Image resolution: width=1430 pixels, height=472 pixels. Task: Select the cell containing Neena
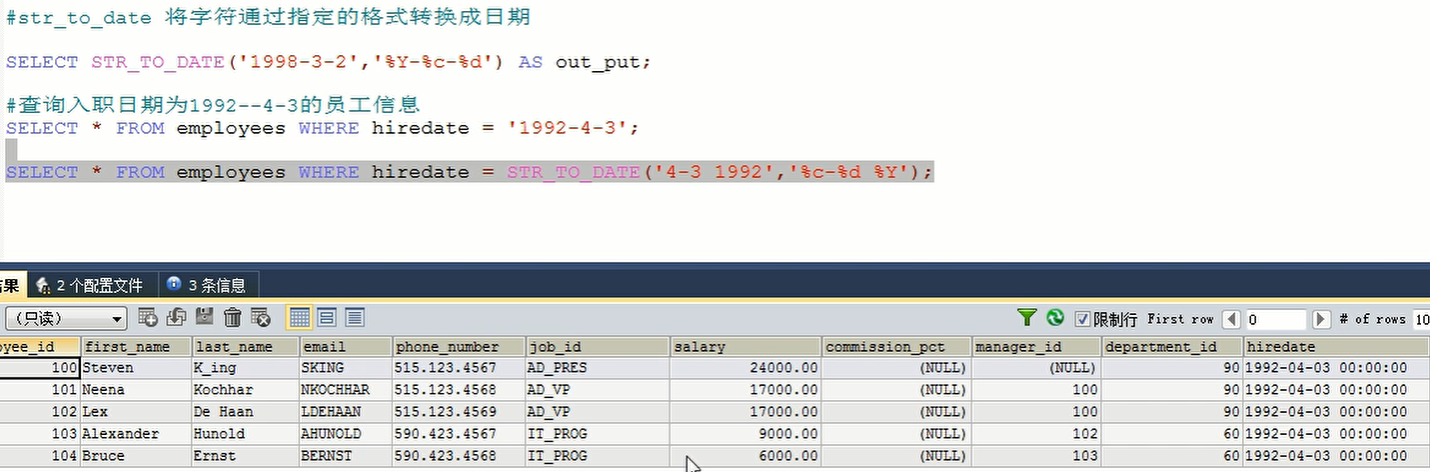[136, 389]
